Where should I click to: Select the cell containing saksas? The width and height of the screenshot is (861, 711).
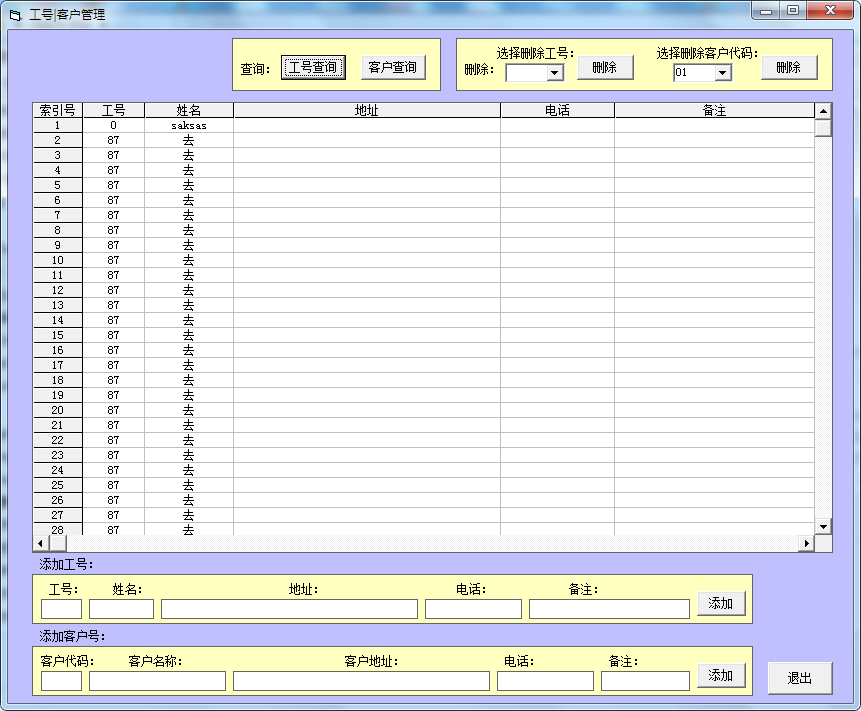point(189,126)
